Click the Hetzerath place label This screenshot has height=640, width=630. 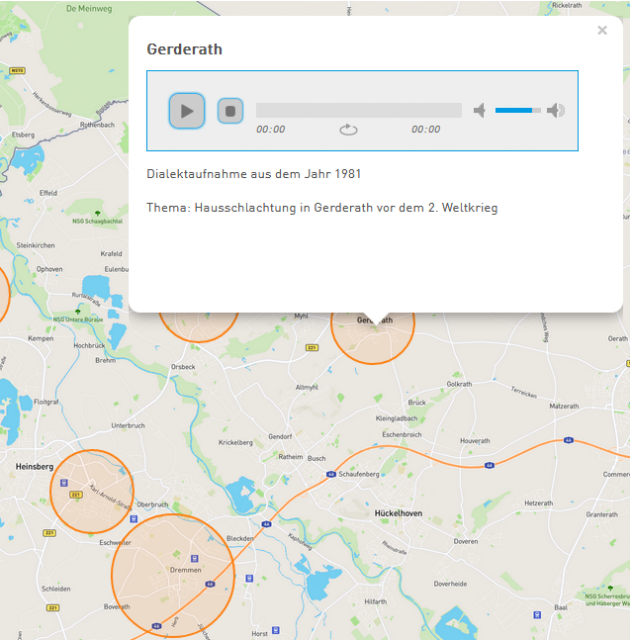[539, 503]
